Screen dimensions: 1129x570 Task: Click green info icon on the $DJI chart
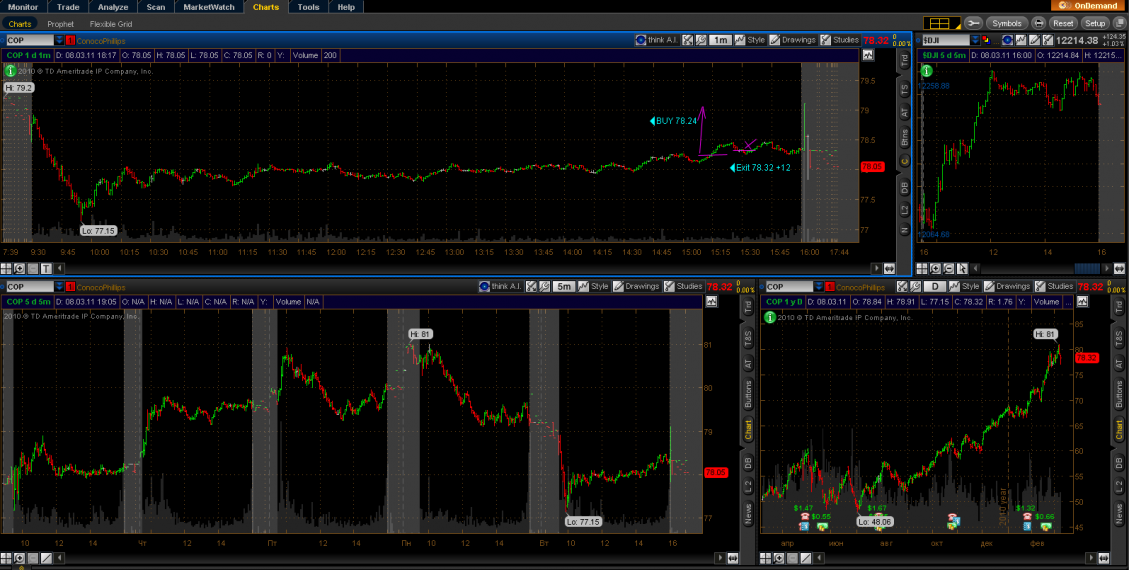(926, 71)
